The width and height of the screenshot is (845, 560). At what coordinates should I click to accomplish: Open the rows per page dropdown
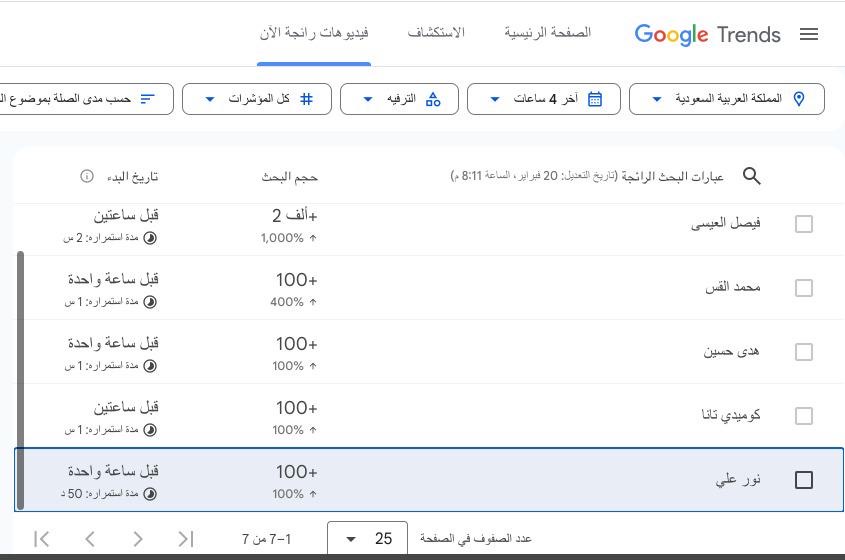[367, 539]
